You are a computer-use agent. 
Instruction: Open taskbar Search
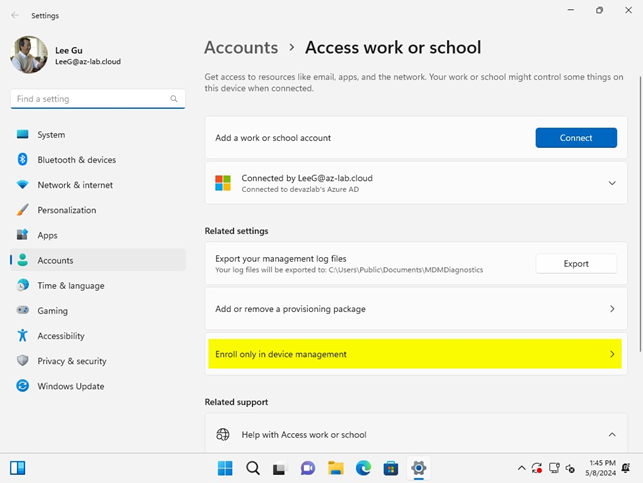(x=253, y=468)
